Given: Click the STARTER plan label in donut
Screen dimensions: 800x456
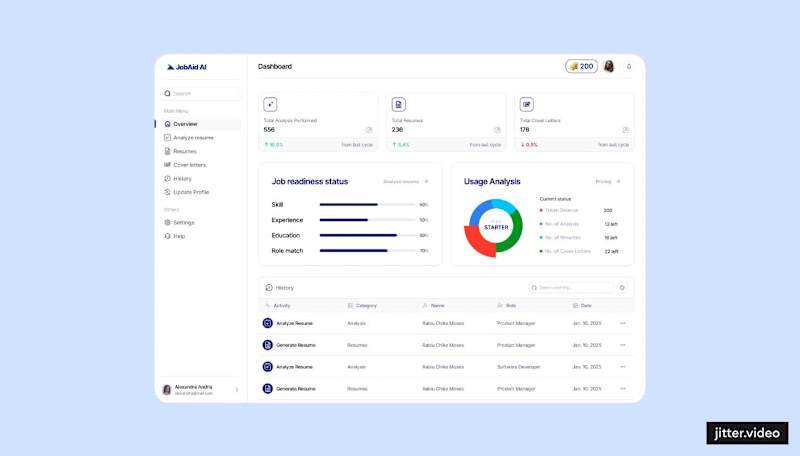Looking at the screenshot, I should click(496, 227).
